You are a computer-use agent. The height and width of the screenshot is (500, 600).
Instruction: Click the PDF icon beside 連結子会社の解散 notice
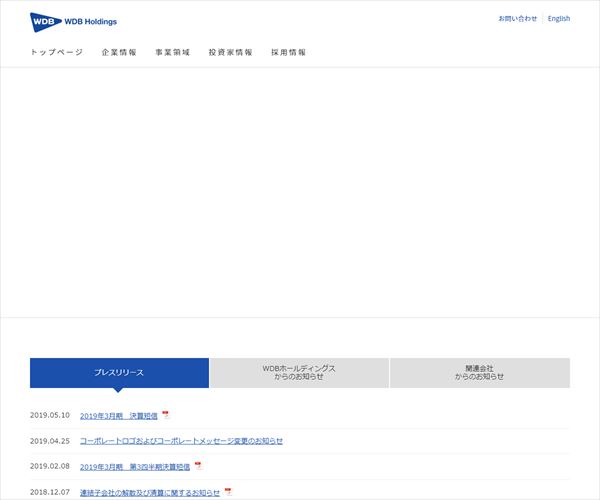click(228, 491)
